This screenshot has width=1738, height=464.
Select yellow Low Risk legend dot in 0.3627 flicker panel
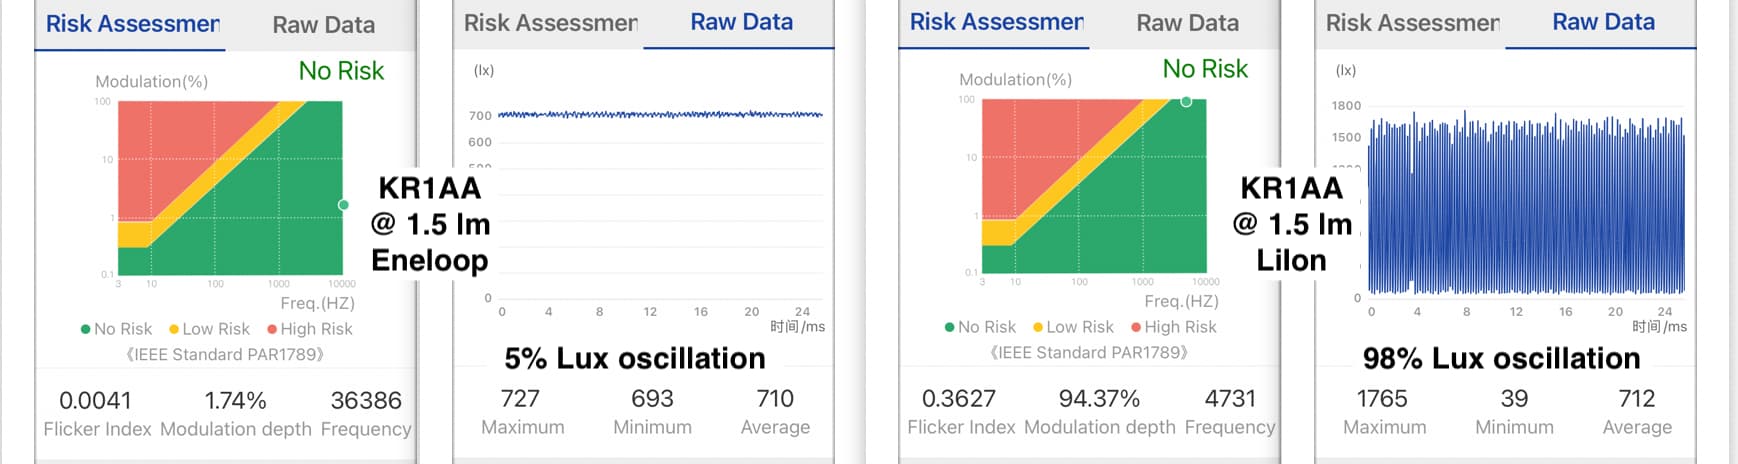1038,327
